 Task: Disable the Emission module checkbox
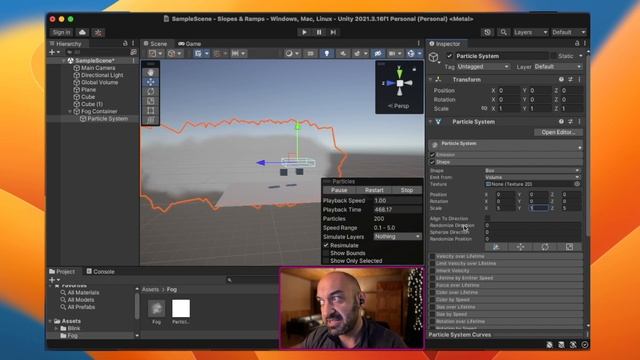click(433, 155)
